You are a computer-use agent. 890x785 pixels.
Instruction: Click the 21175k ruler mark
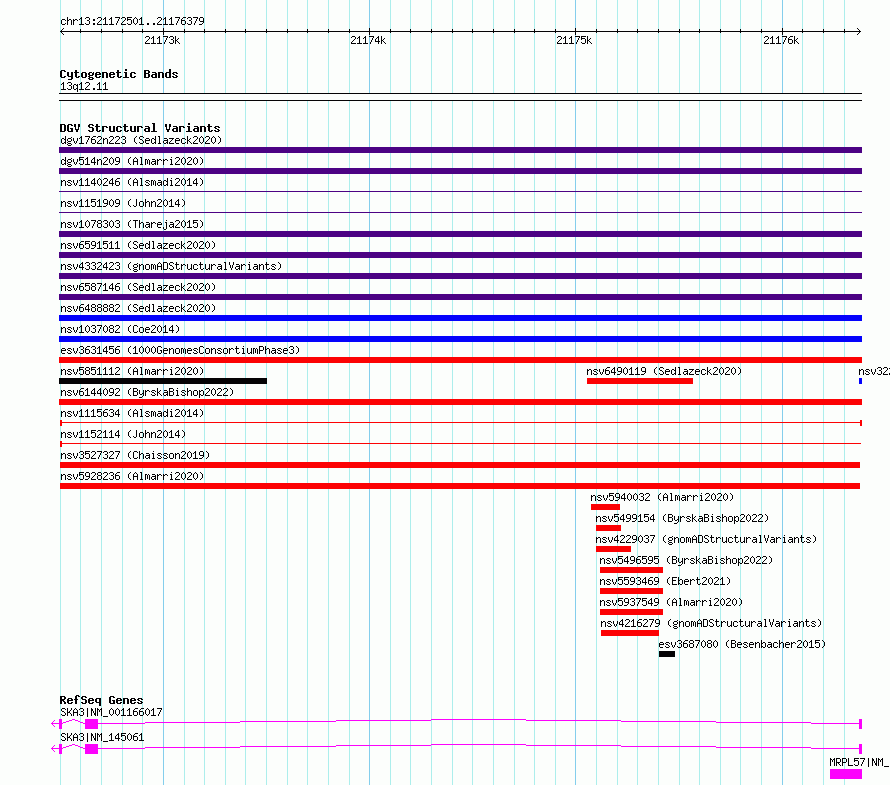click(x=574, y=40)
